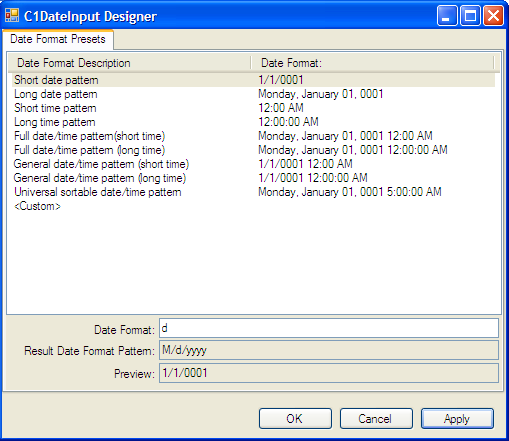Minimize the C1DateInput Designer window
The image size is (509, 441).
pyautogui.click(x=447, y=16)
